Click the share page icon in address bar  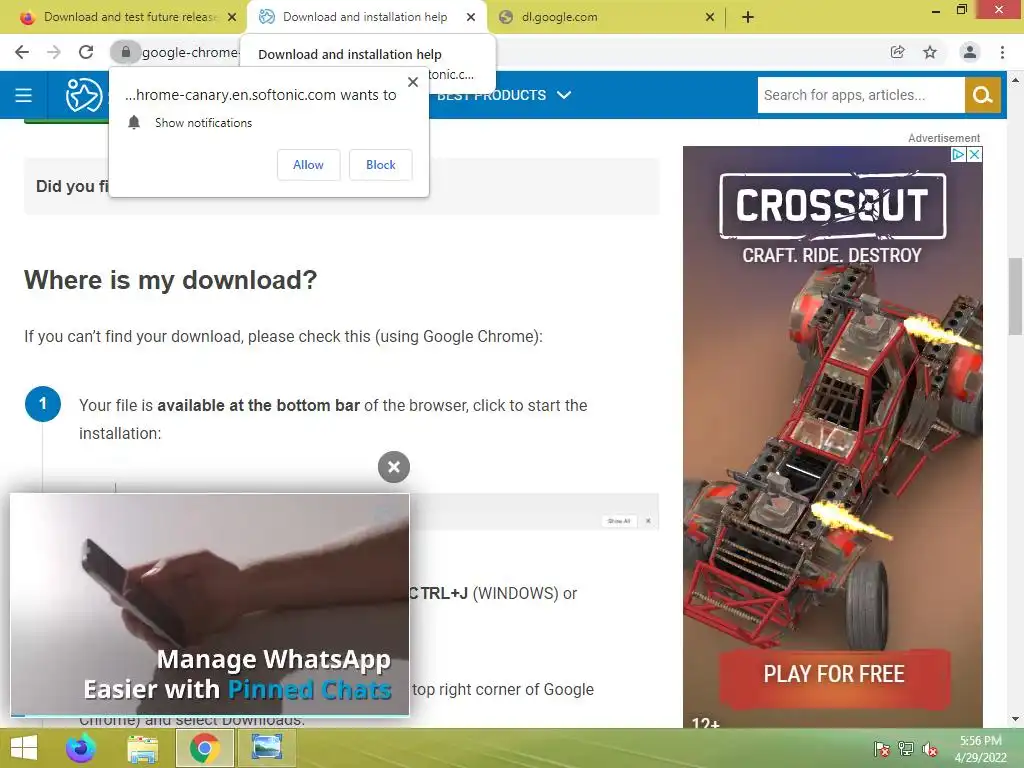(x=897, y=52)
